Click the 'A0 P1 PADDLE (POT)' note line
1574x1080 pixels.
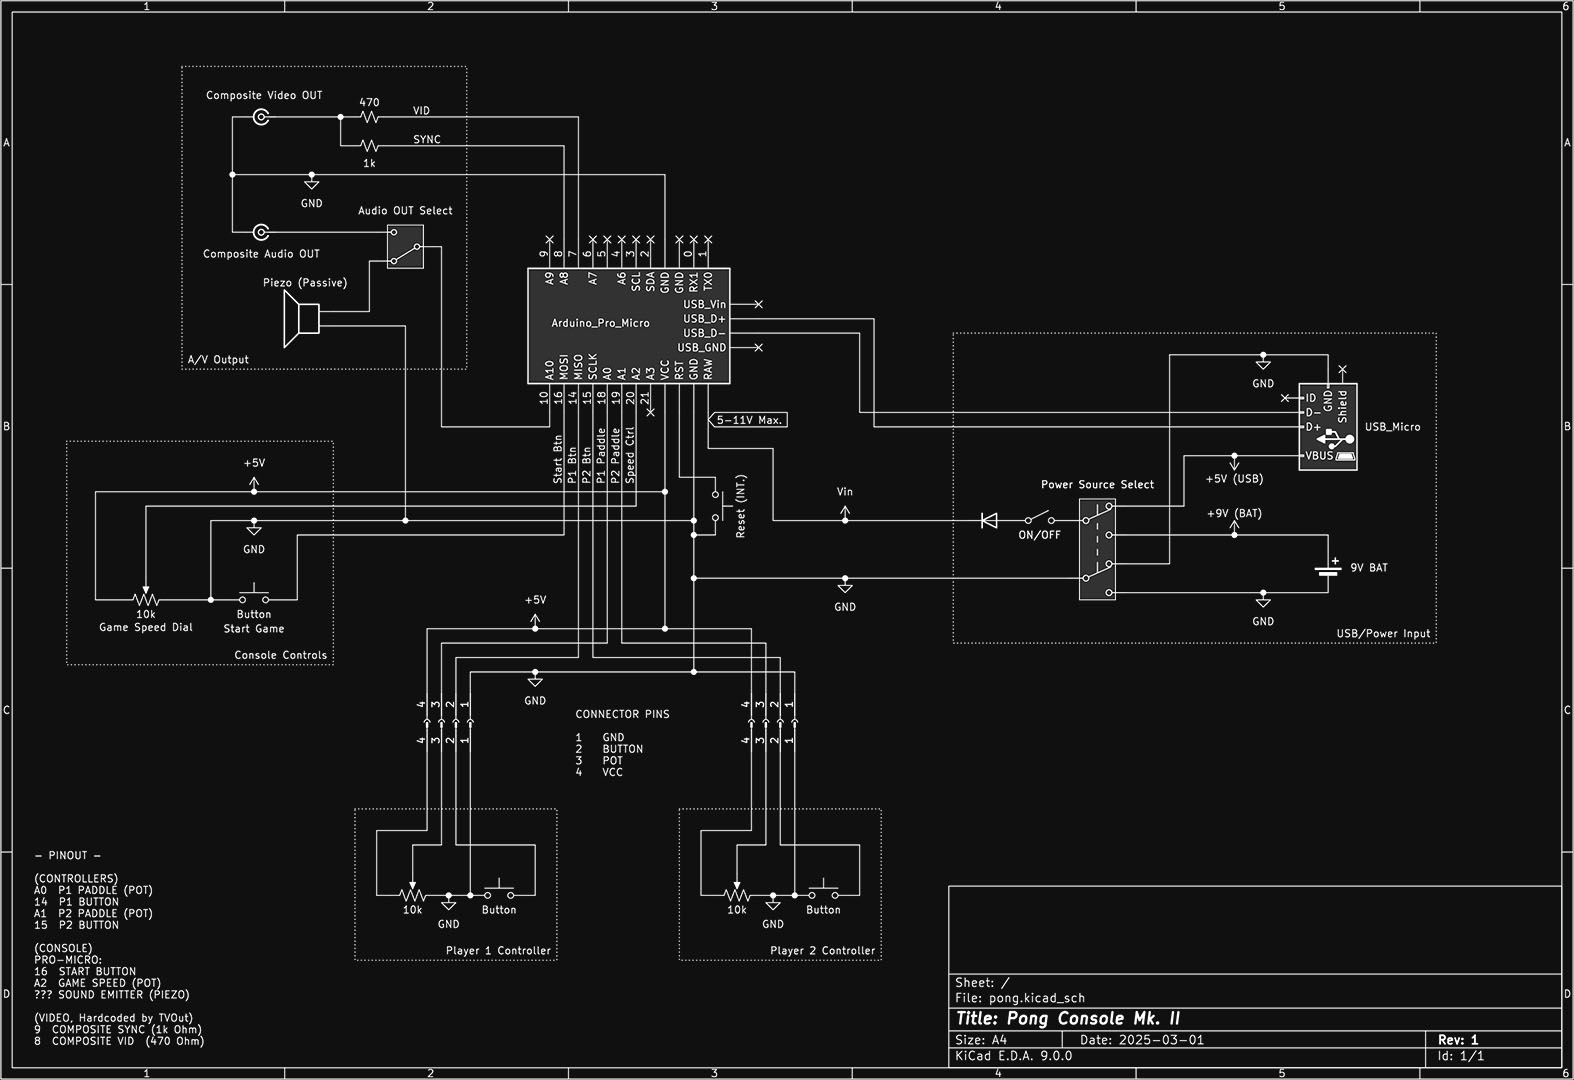(x=93, y=890)
